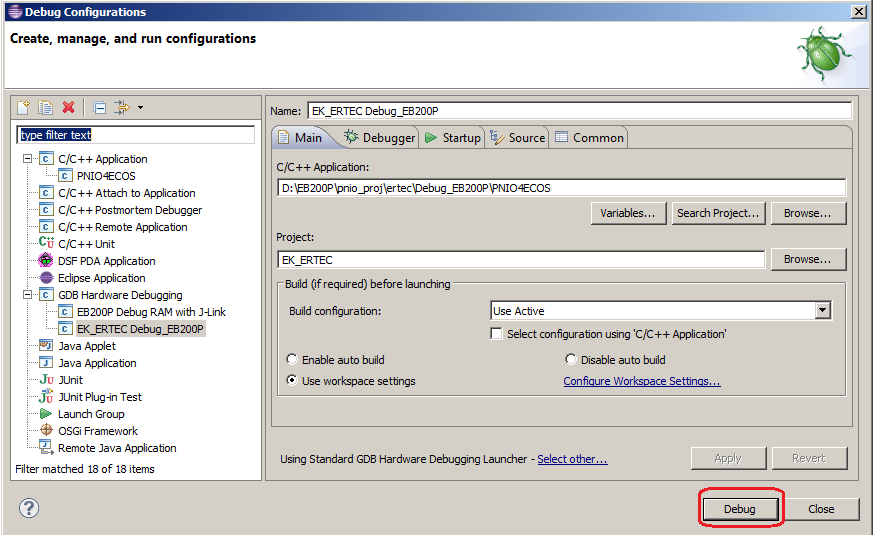Click the configuration Name field
873x535 pixels.
click(x=580, y=111)
